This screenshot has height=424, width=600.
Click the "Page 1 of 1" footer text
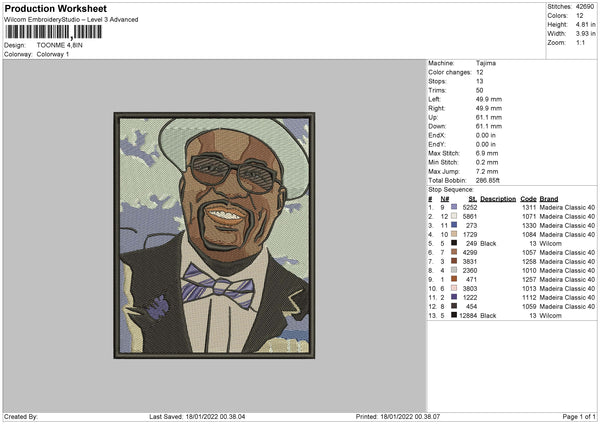[579, 416]
